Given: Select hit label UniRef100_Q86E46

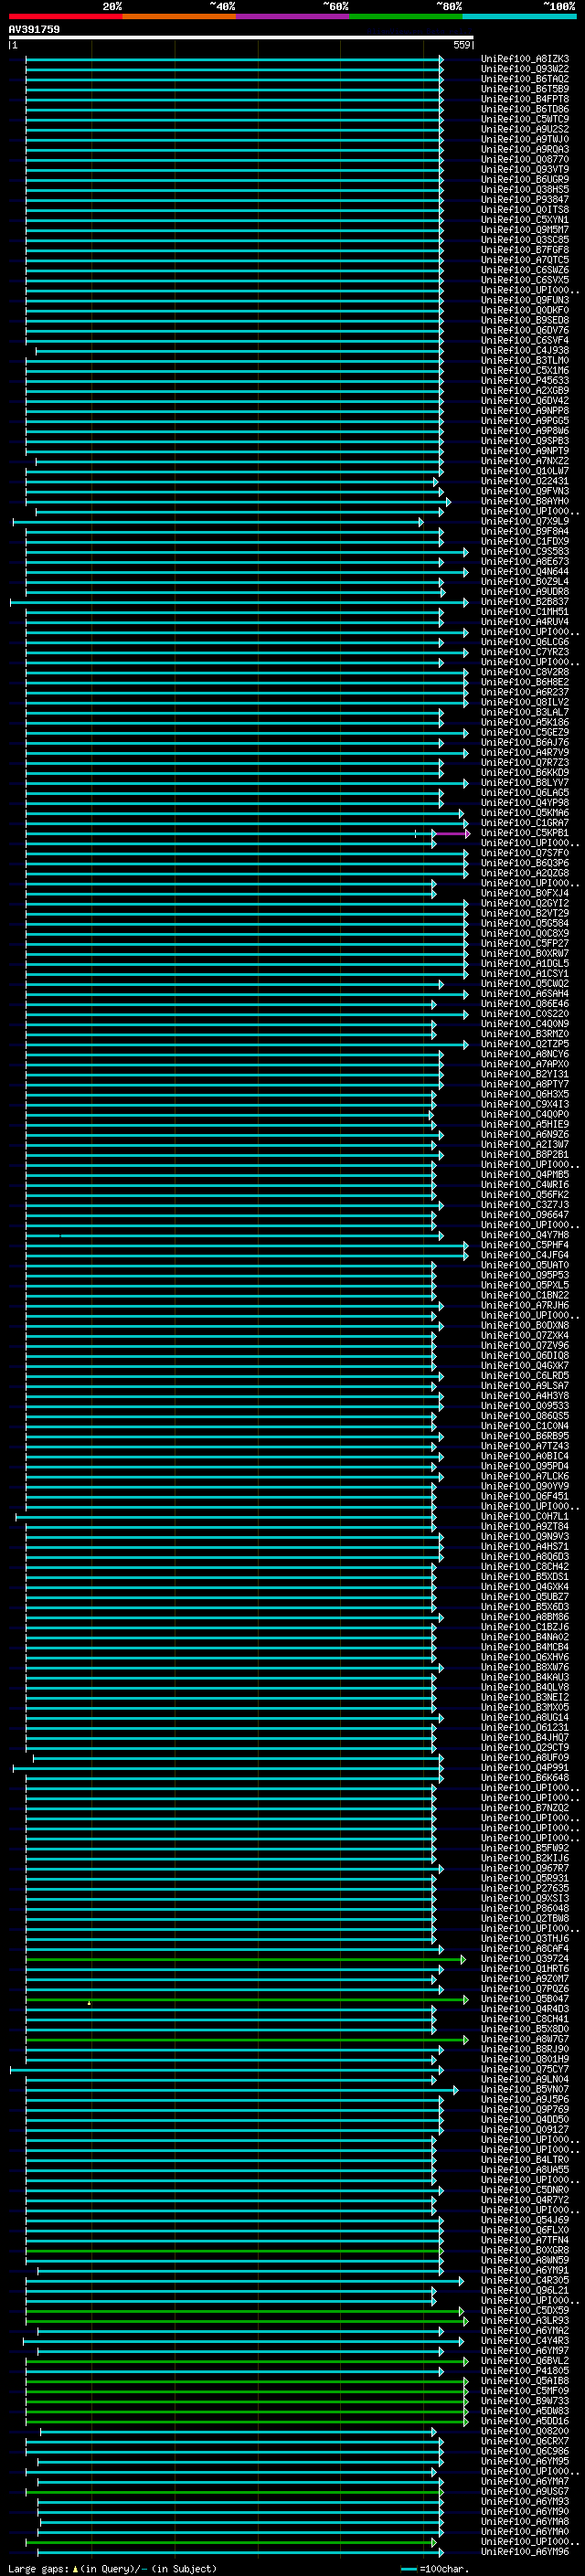Looking at the screenshot, I should point(524,1004).
